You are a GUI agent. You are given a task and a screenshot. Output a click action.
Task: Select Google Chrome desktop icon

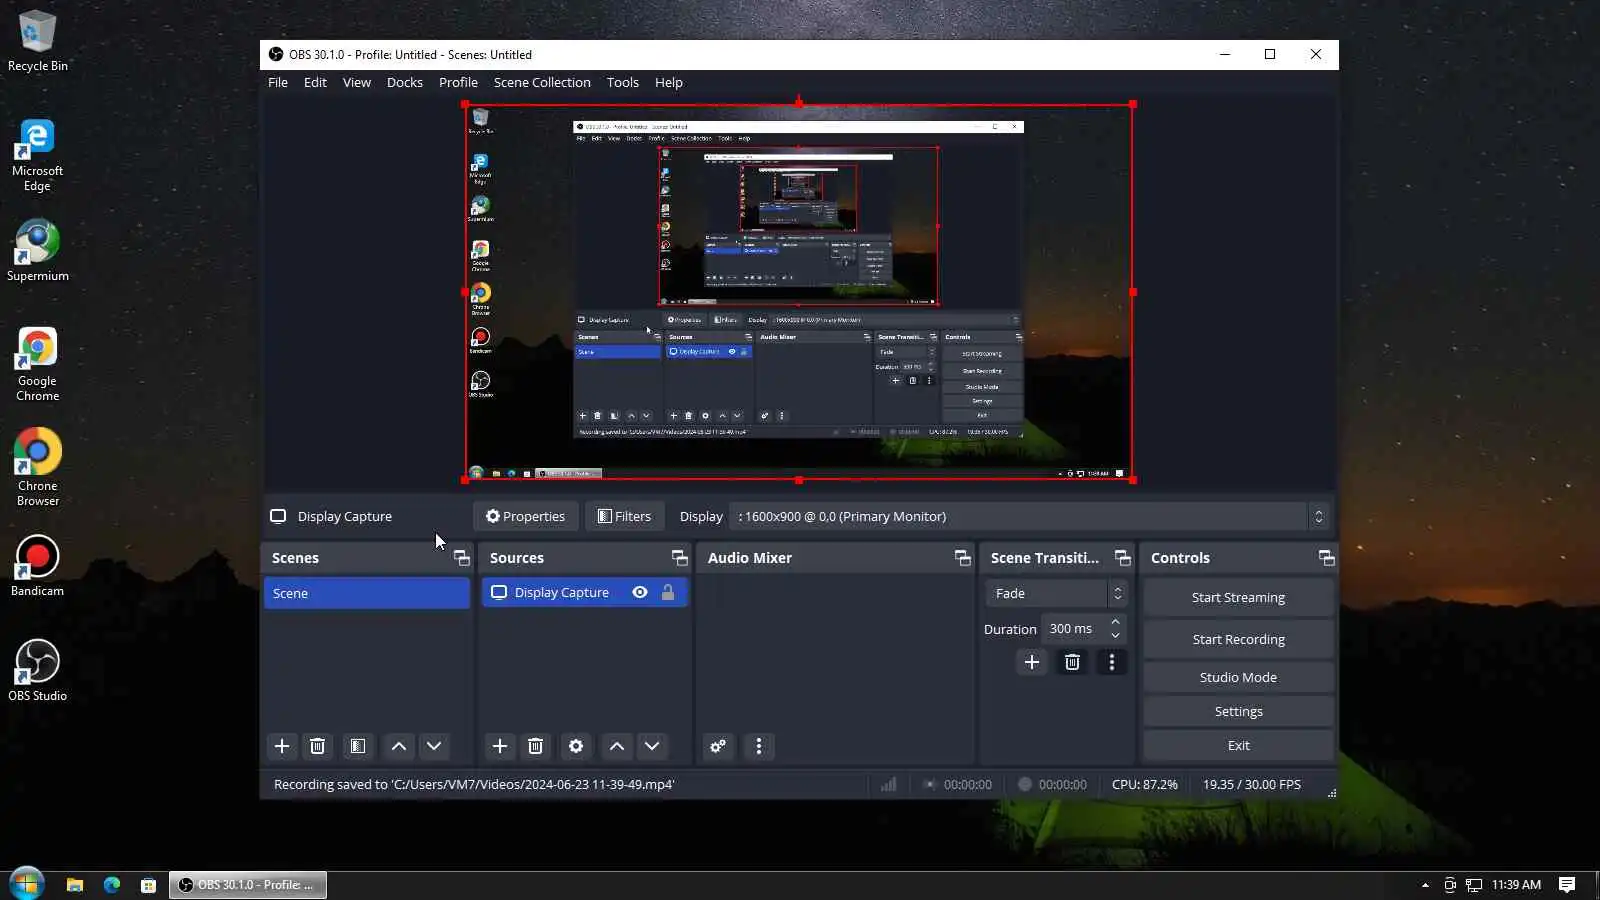(x=37, y=363)
